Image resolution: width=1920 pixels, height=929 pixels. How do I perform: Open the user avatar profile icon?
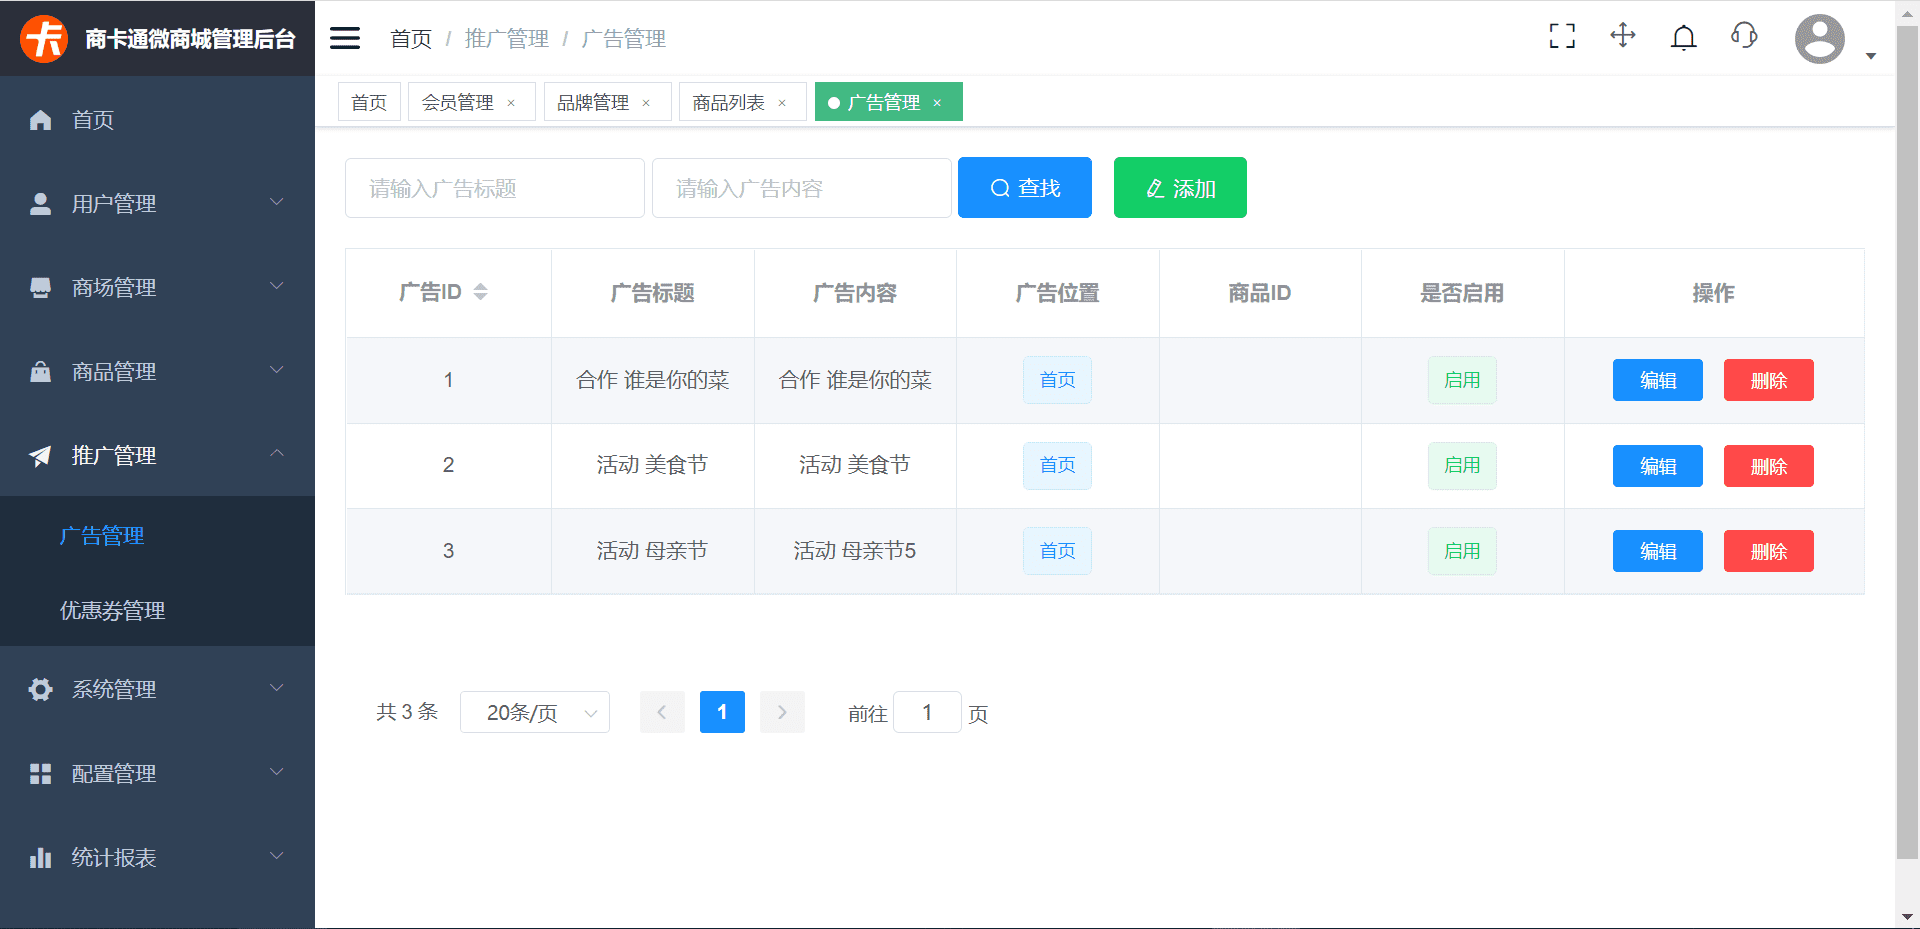(1819, 39)
